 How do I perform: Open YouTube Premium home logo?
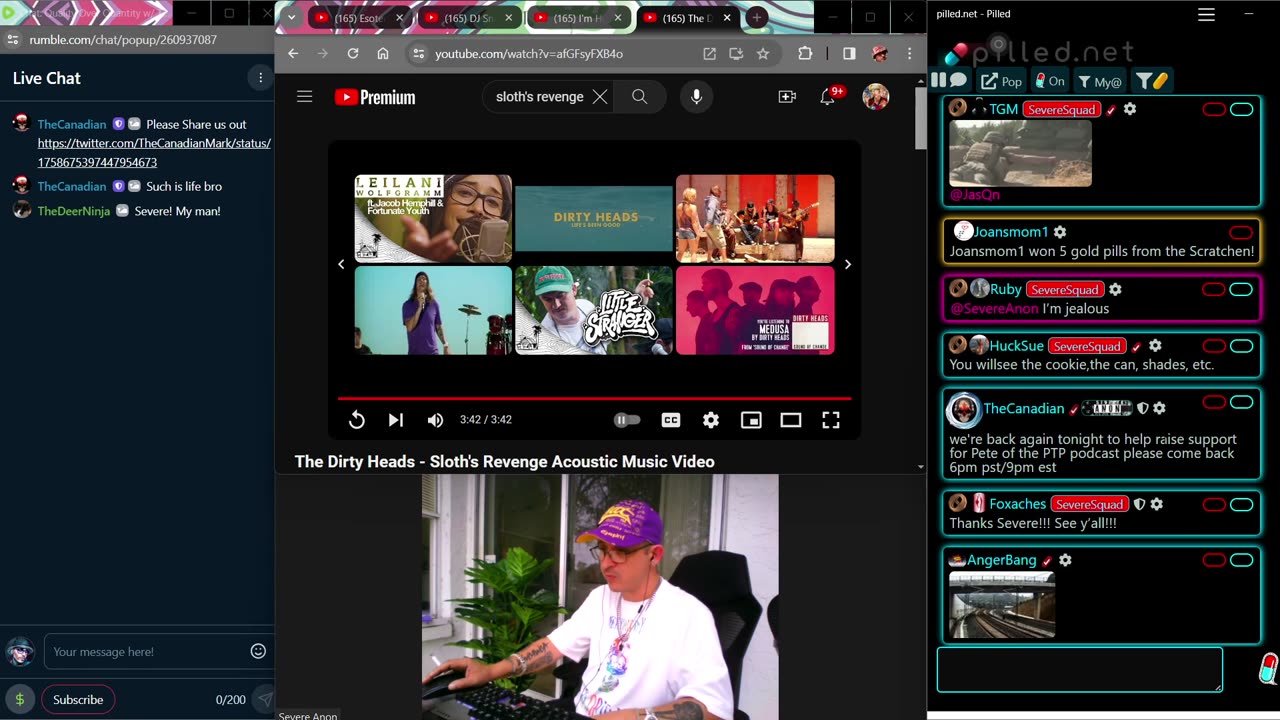375,97
